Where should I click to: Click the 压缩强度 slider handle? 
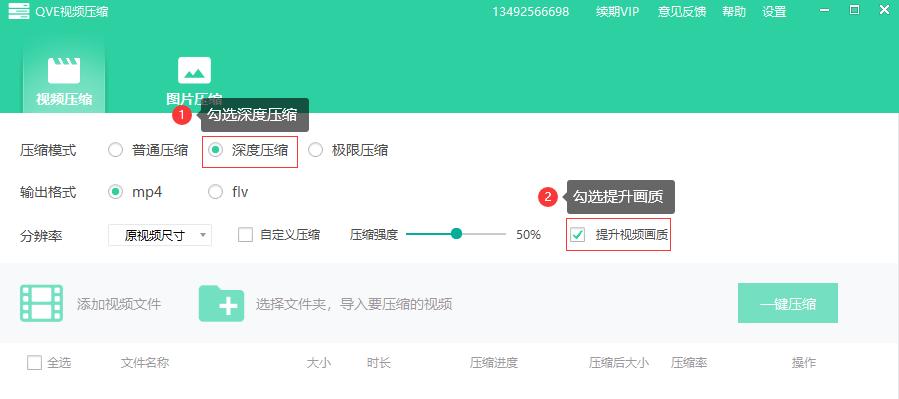coord(456,234)
